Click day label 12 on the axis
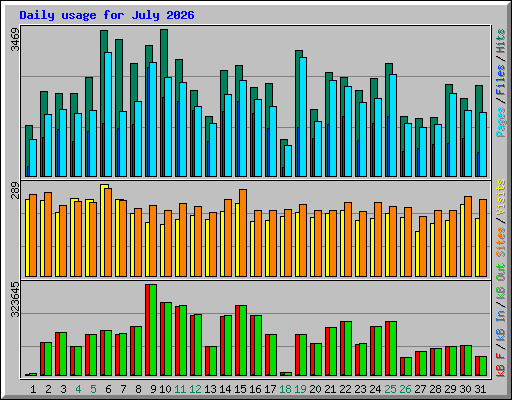The image size is (512, 400). point(195,389)
